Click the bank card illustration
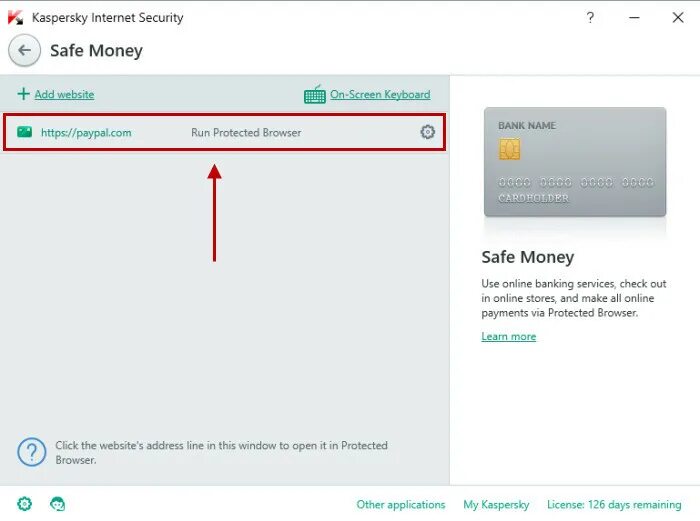This screenshot has height=521, width=700. coord(575,162)
